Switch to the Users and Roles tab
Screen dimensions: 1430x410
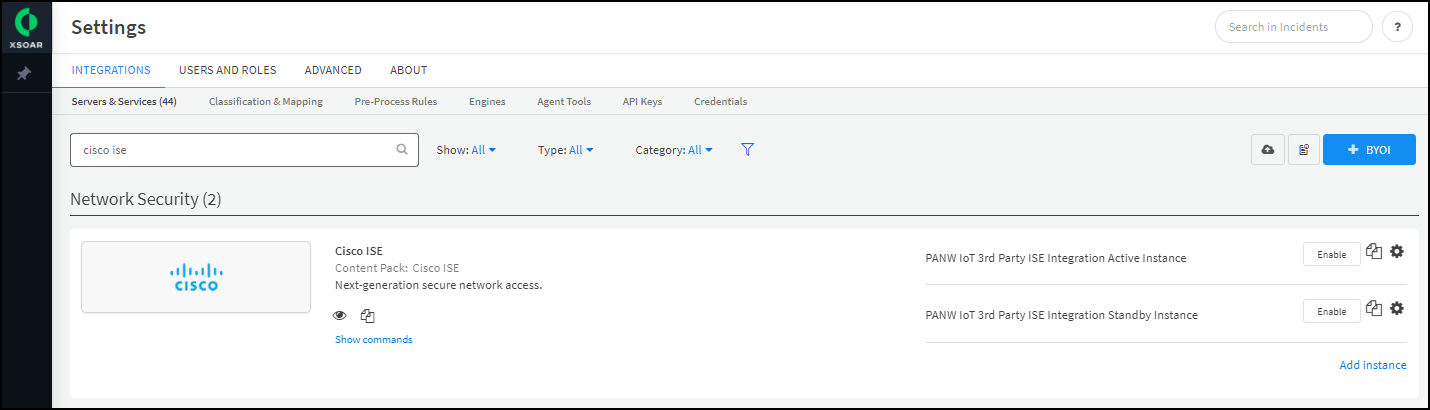tap(227, 70)
